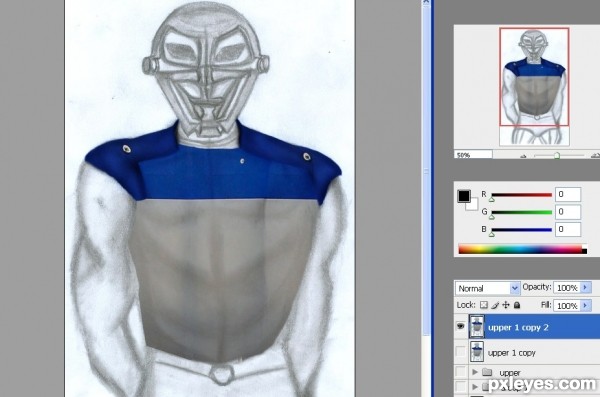Click the zoom out icon in Navigator
The height and width of the screenshot is (397, 600).
[x=523, y=155]
